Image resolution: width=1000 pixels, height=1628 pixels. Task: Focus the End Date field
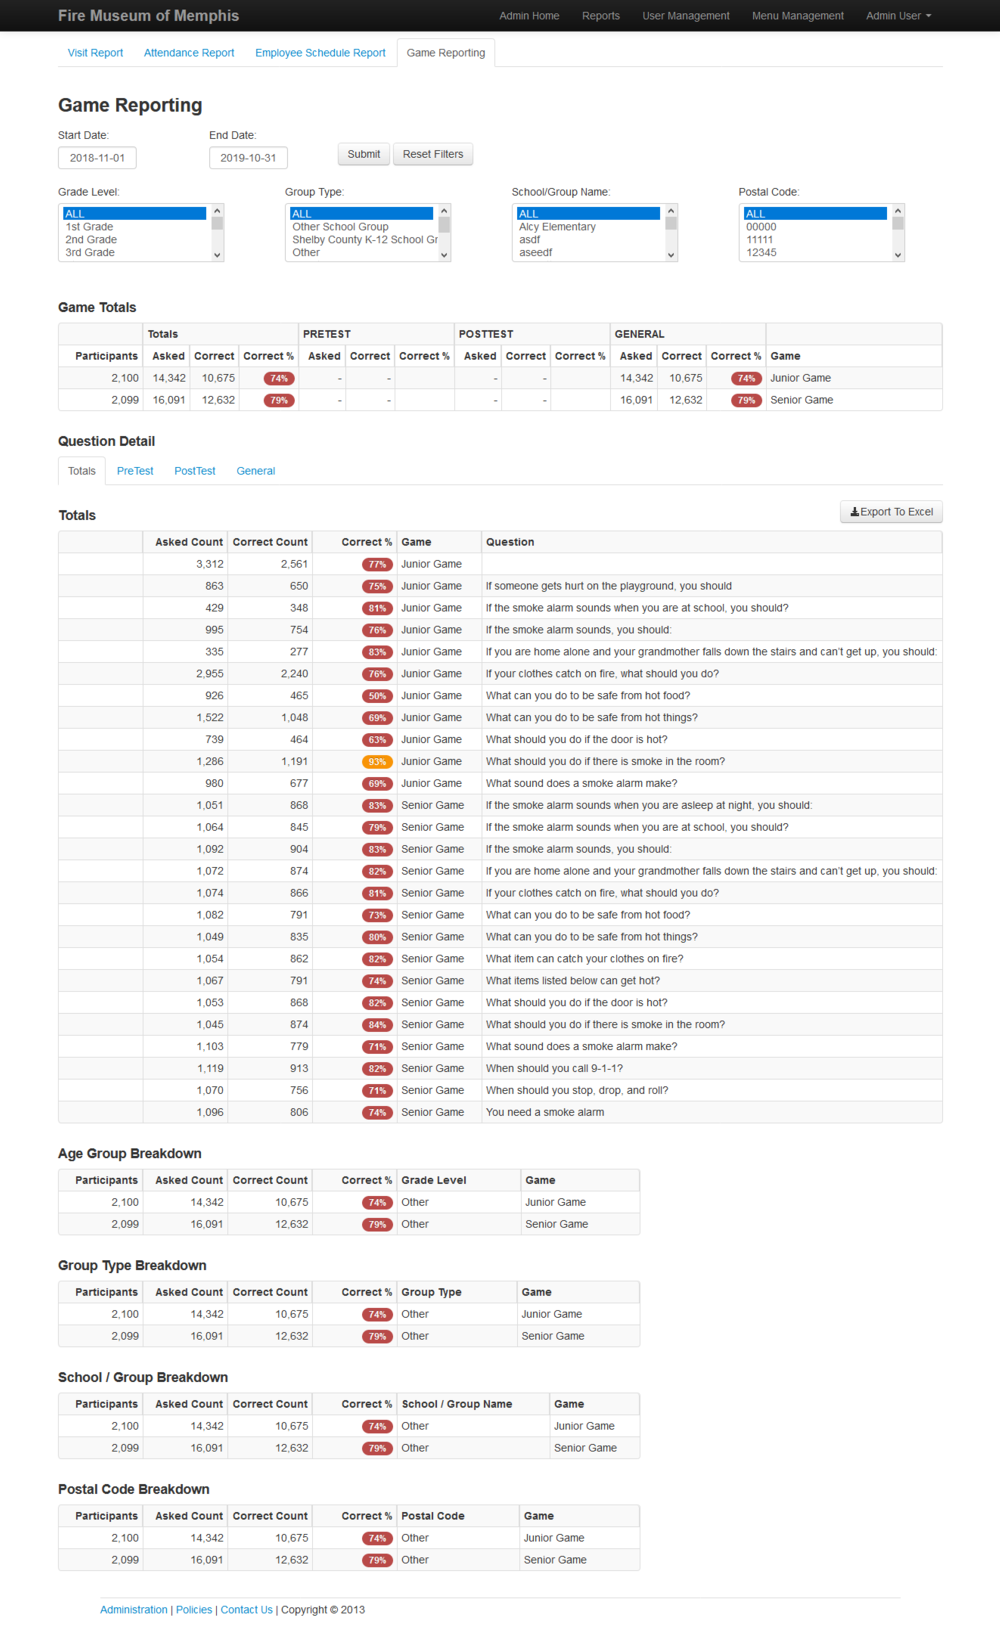click(248, 158)
